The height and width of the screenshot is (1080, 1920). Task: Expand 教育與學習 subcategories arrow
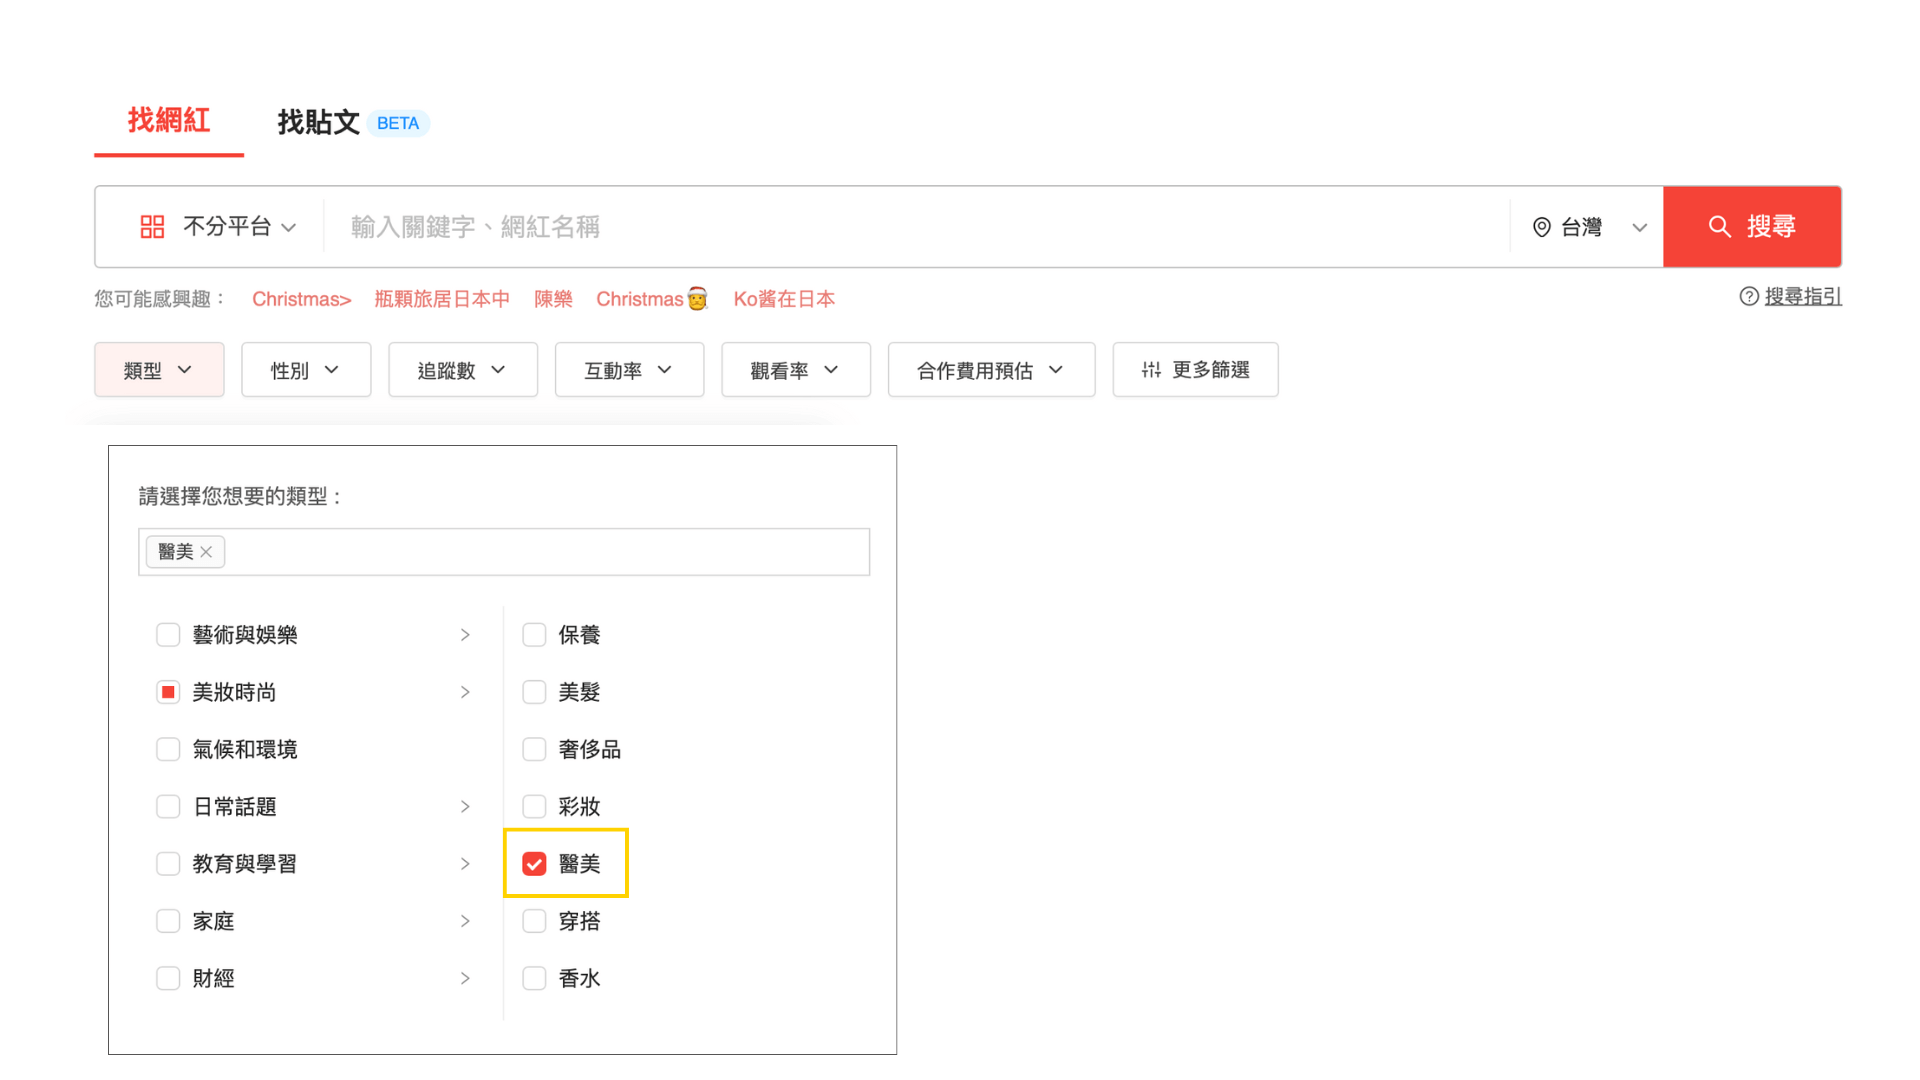click(x=465, y=864)
